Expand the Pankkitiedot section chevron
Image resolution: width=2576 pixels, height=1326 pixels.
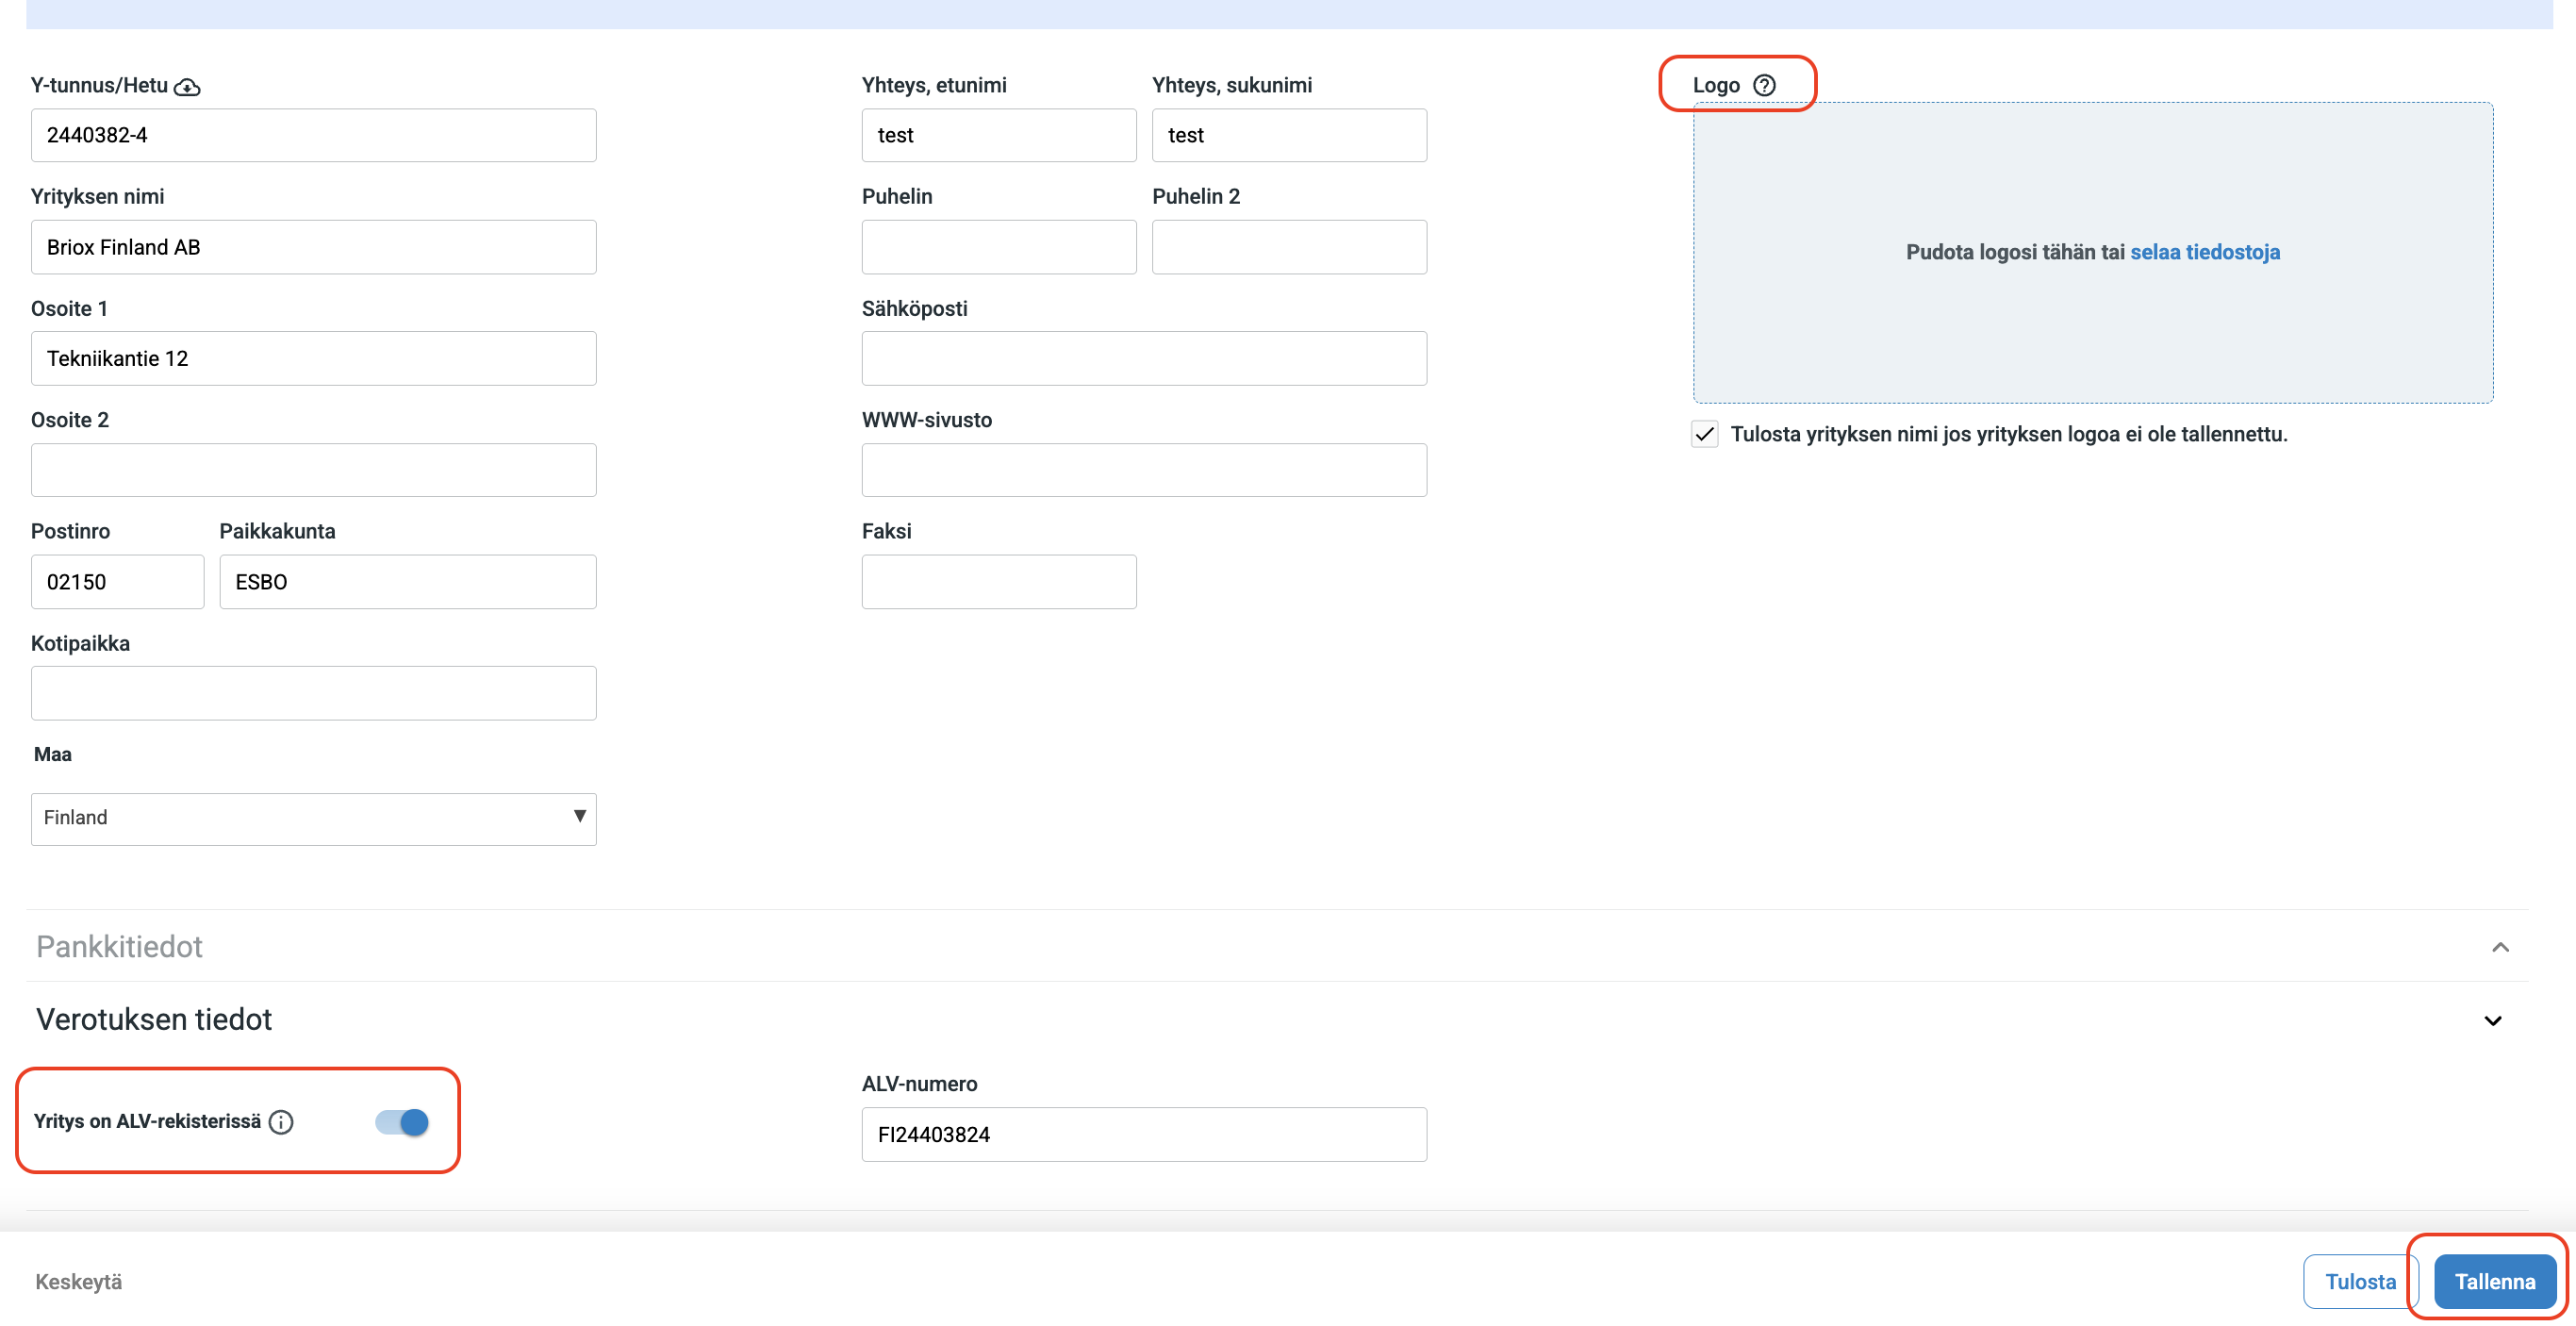pos(2500,946)
